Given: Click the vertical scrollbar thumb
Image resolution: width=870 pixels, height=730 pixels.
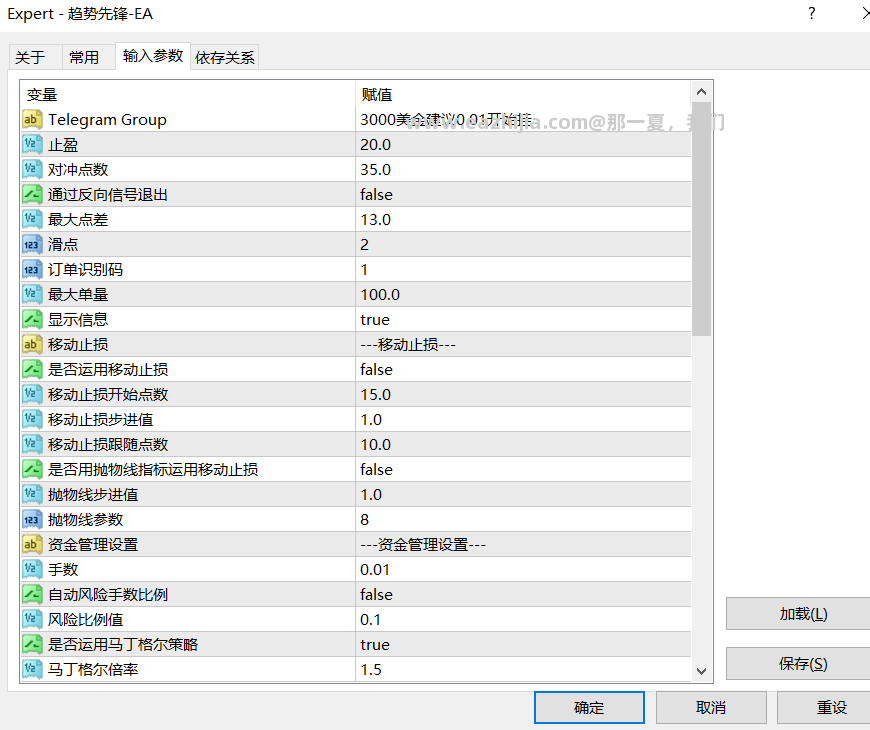Looking at the screenshot, I should point(701,221).
